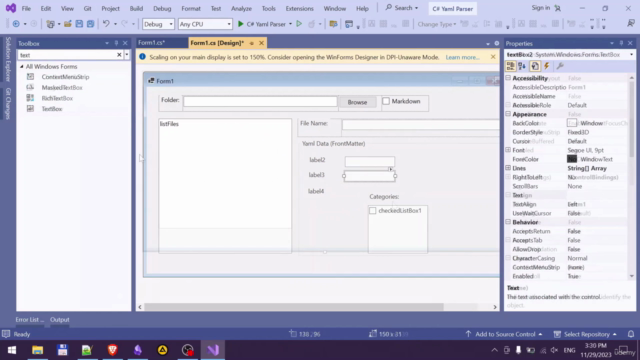Click the New Project toolbar icon
The width and height of the screenshot is (640, 360).
click(x=50, y=24)
